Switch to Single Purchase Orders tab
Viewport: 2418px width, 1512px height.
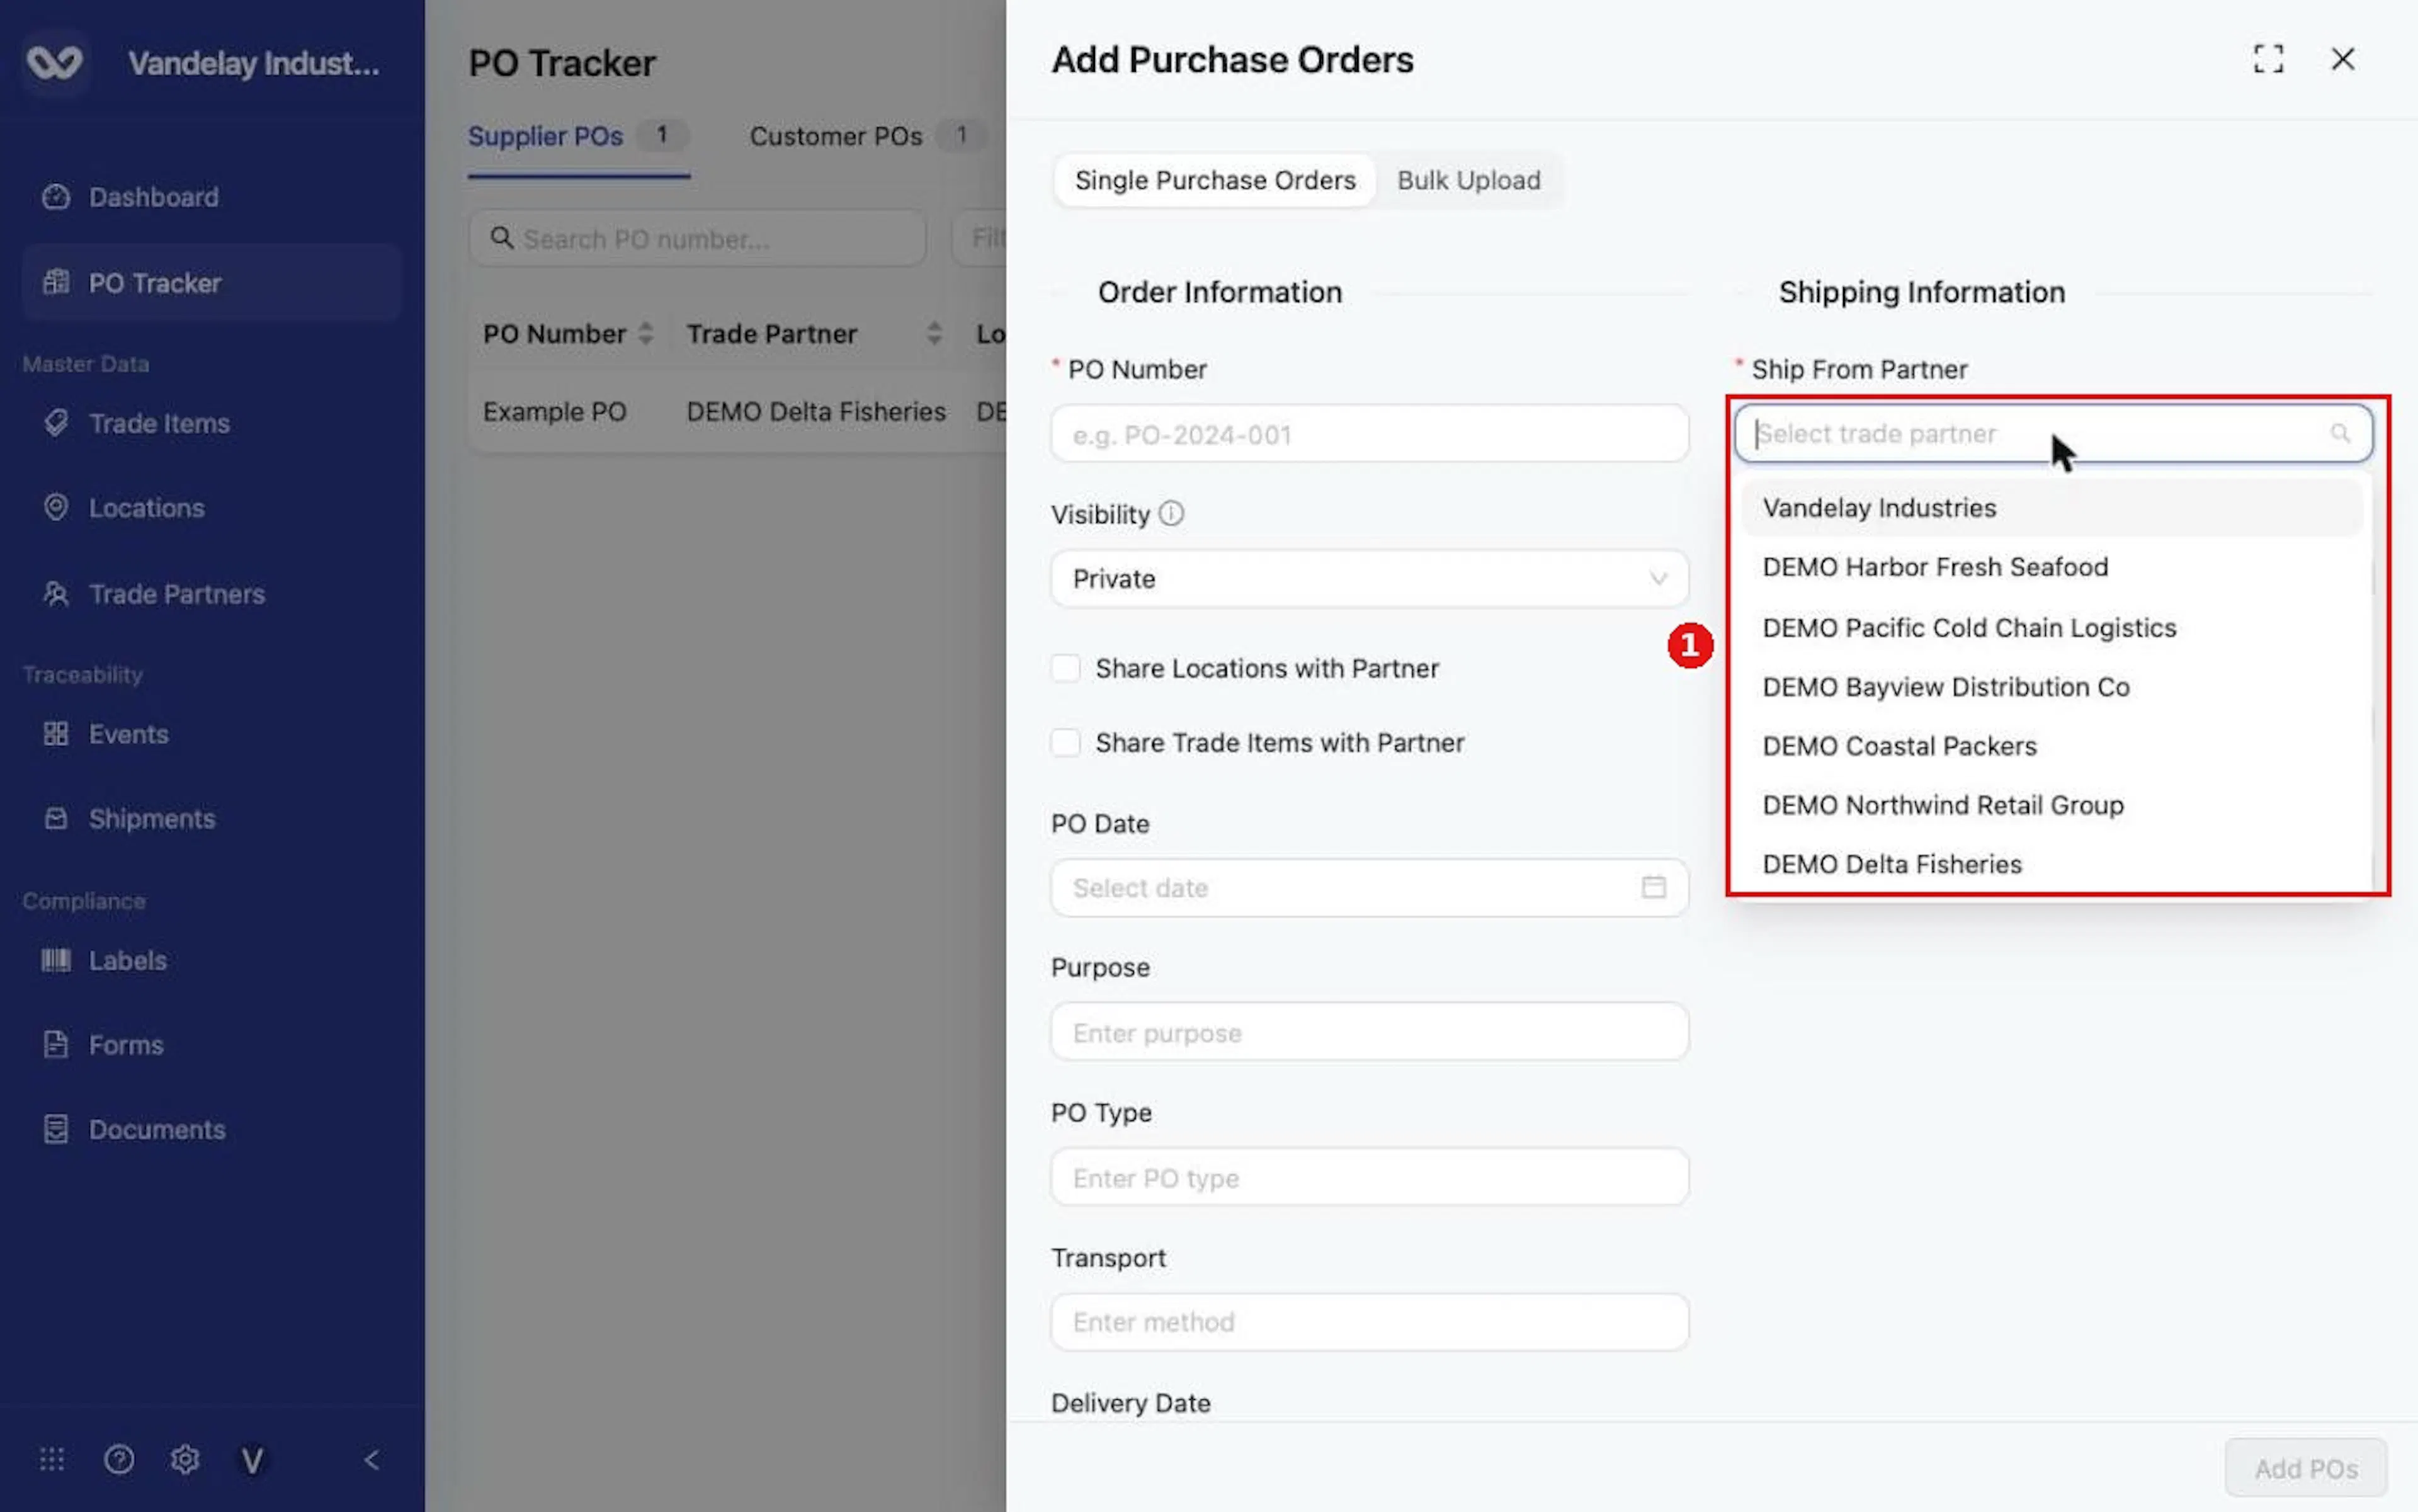tap(1215, 180)
